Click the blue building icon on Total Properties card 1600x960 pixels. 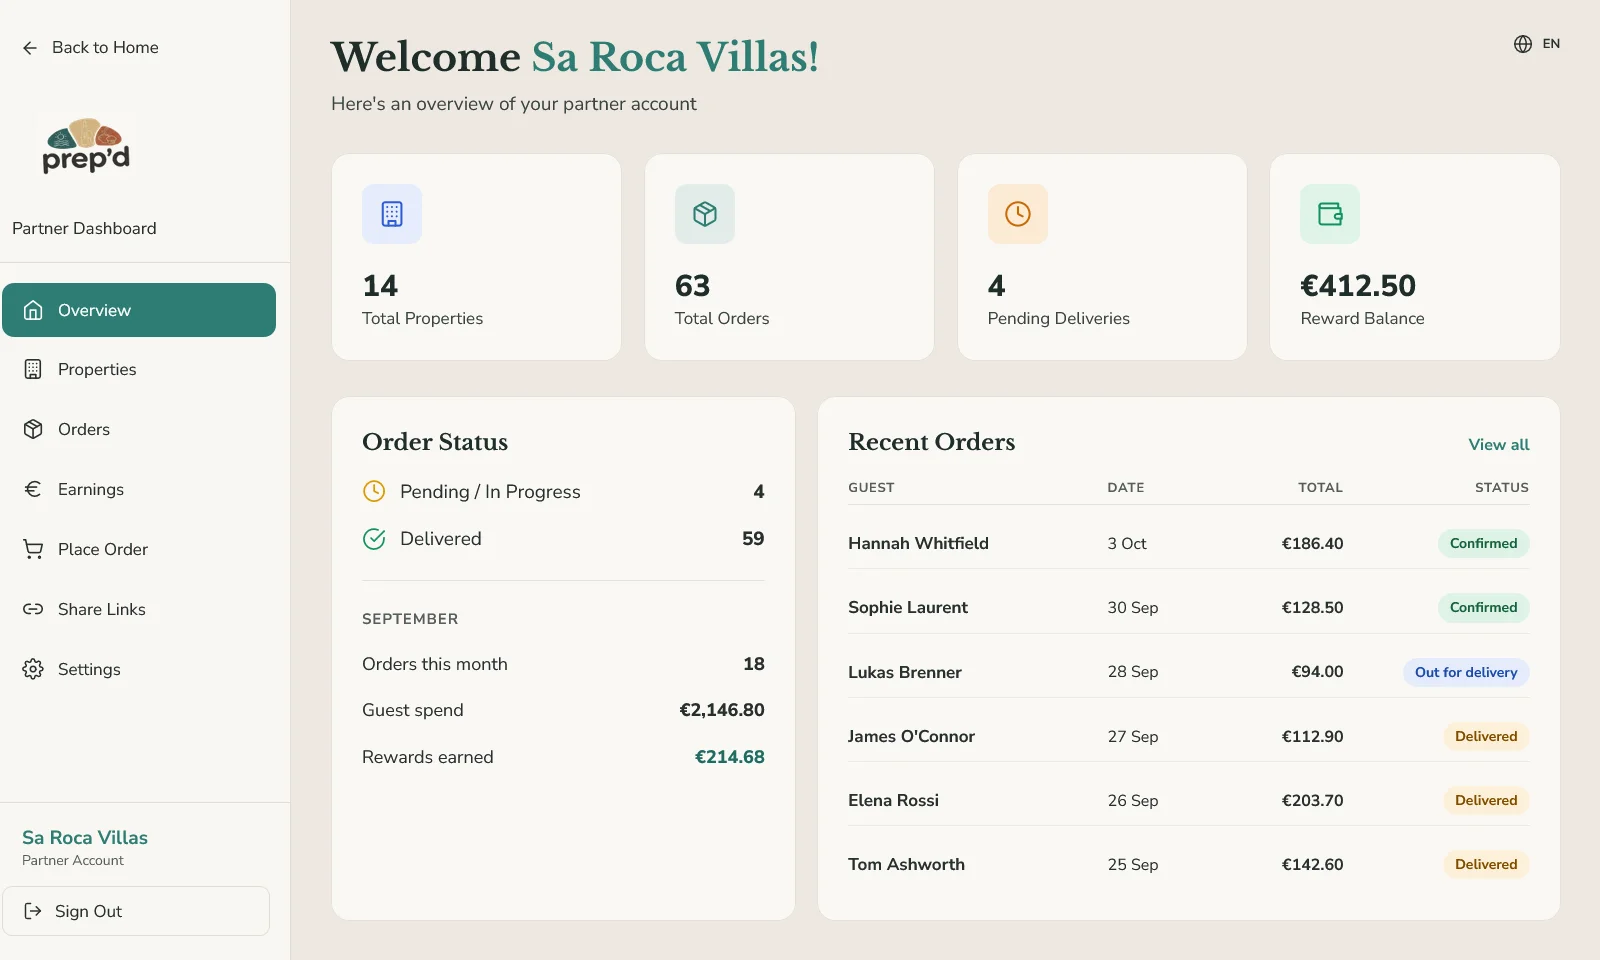[x=392, y=214]
